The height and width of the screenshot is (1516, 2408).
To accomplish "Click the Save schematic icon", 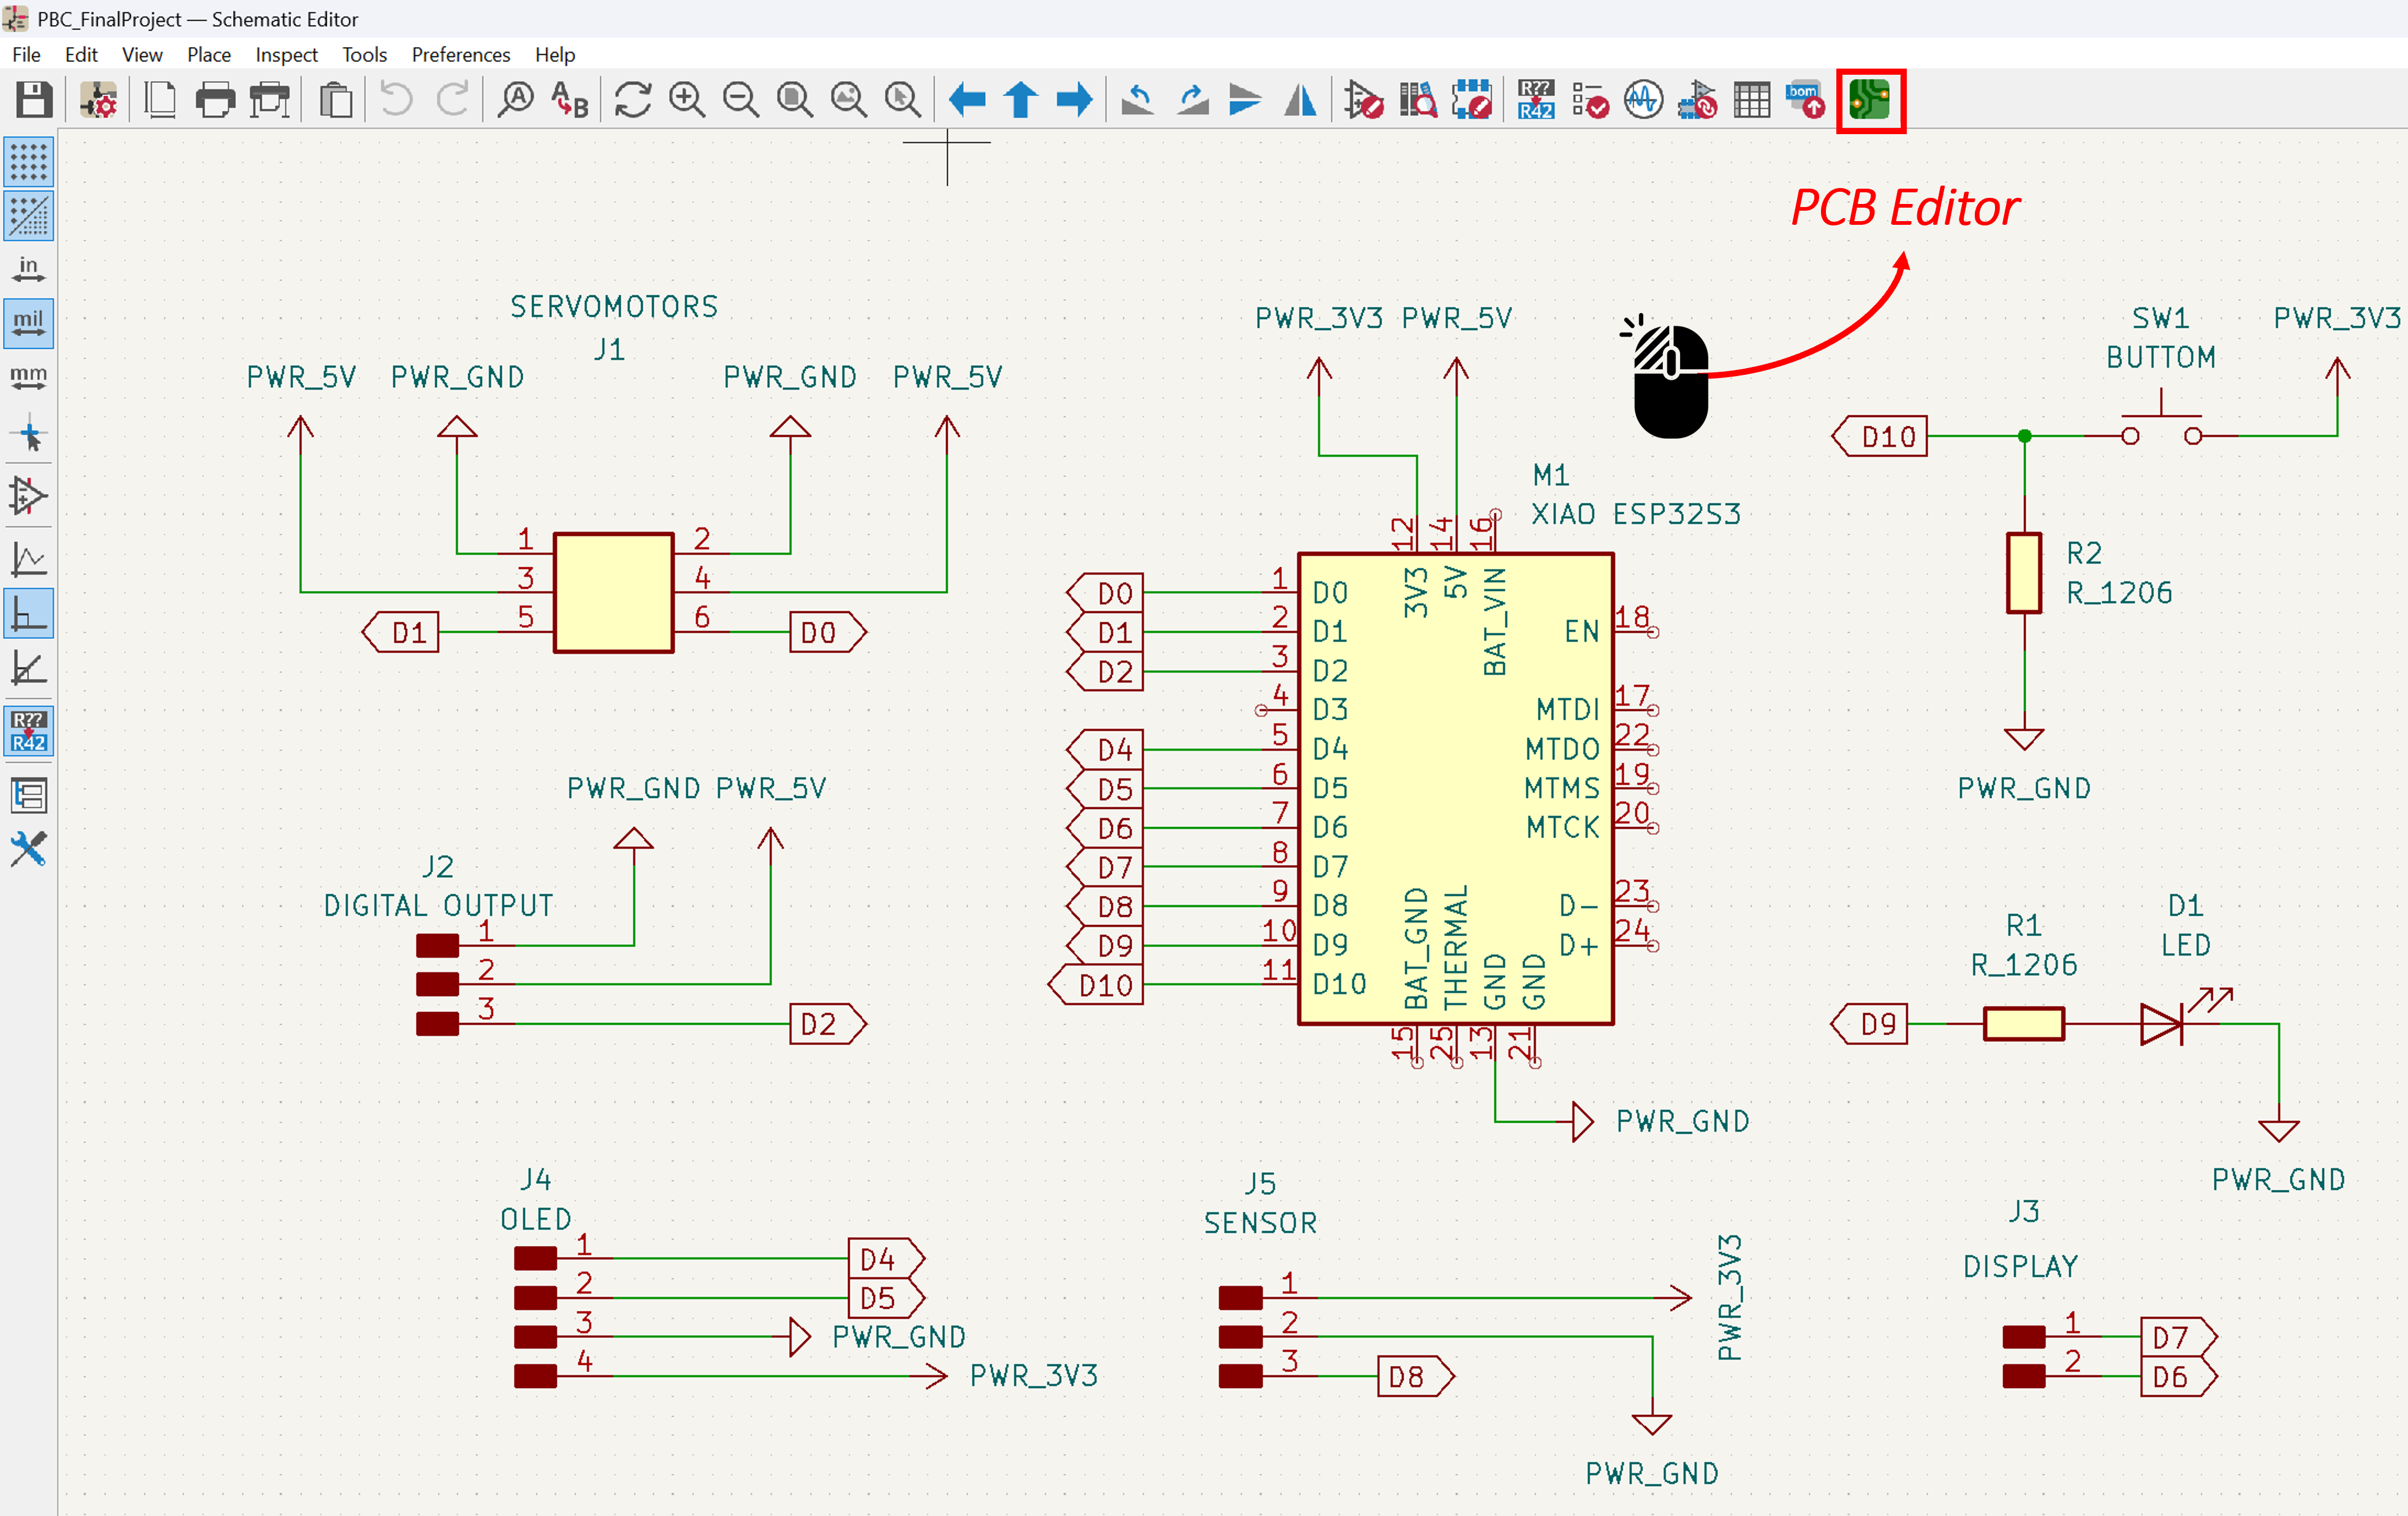I will pyautogui.click(x=33, y=100).
